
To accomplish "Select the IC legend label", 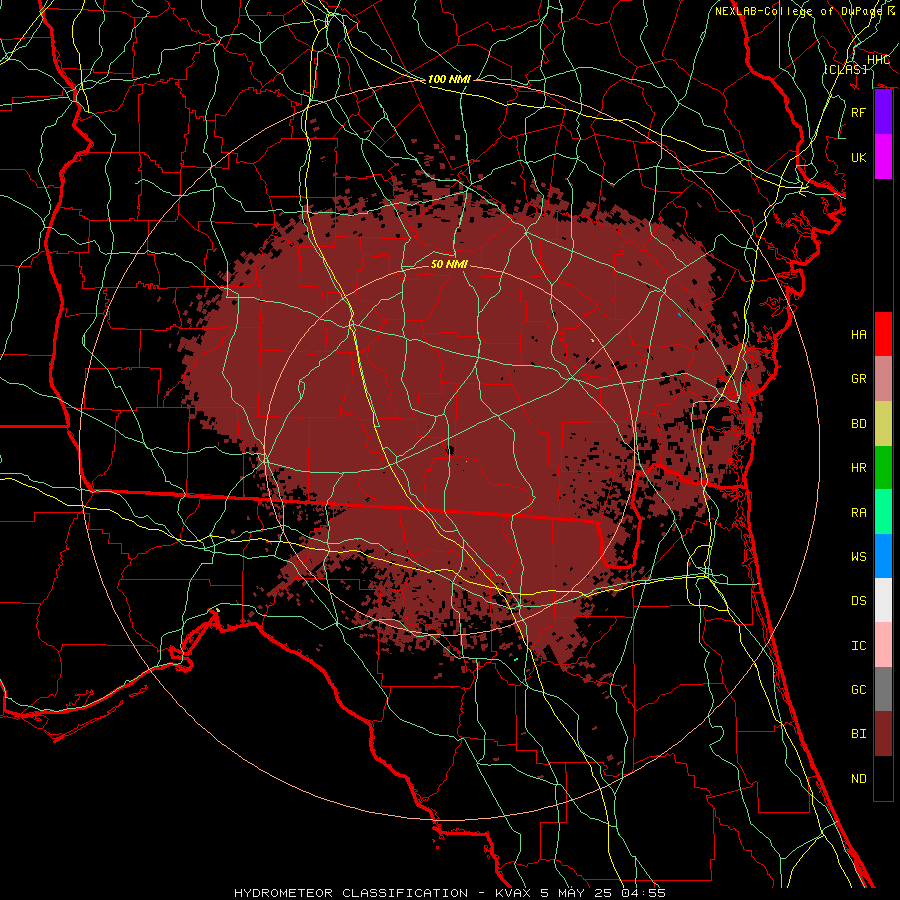I will point(859,646).
